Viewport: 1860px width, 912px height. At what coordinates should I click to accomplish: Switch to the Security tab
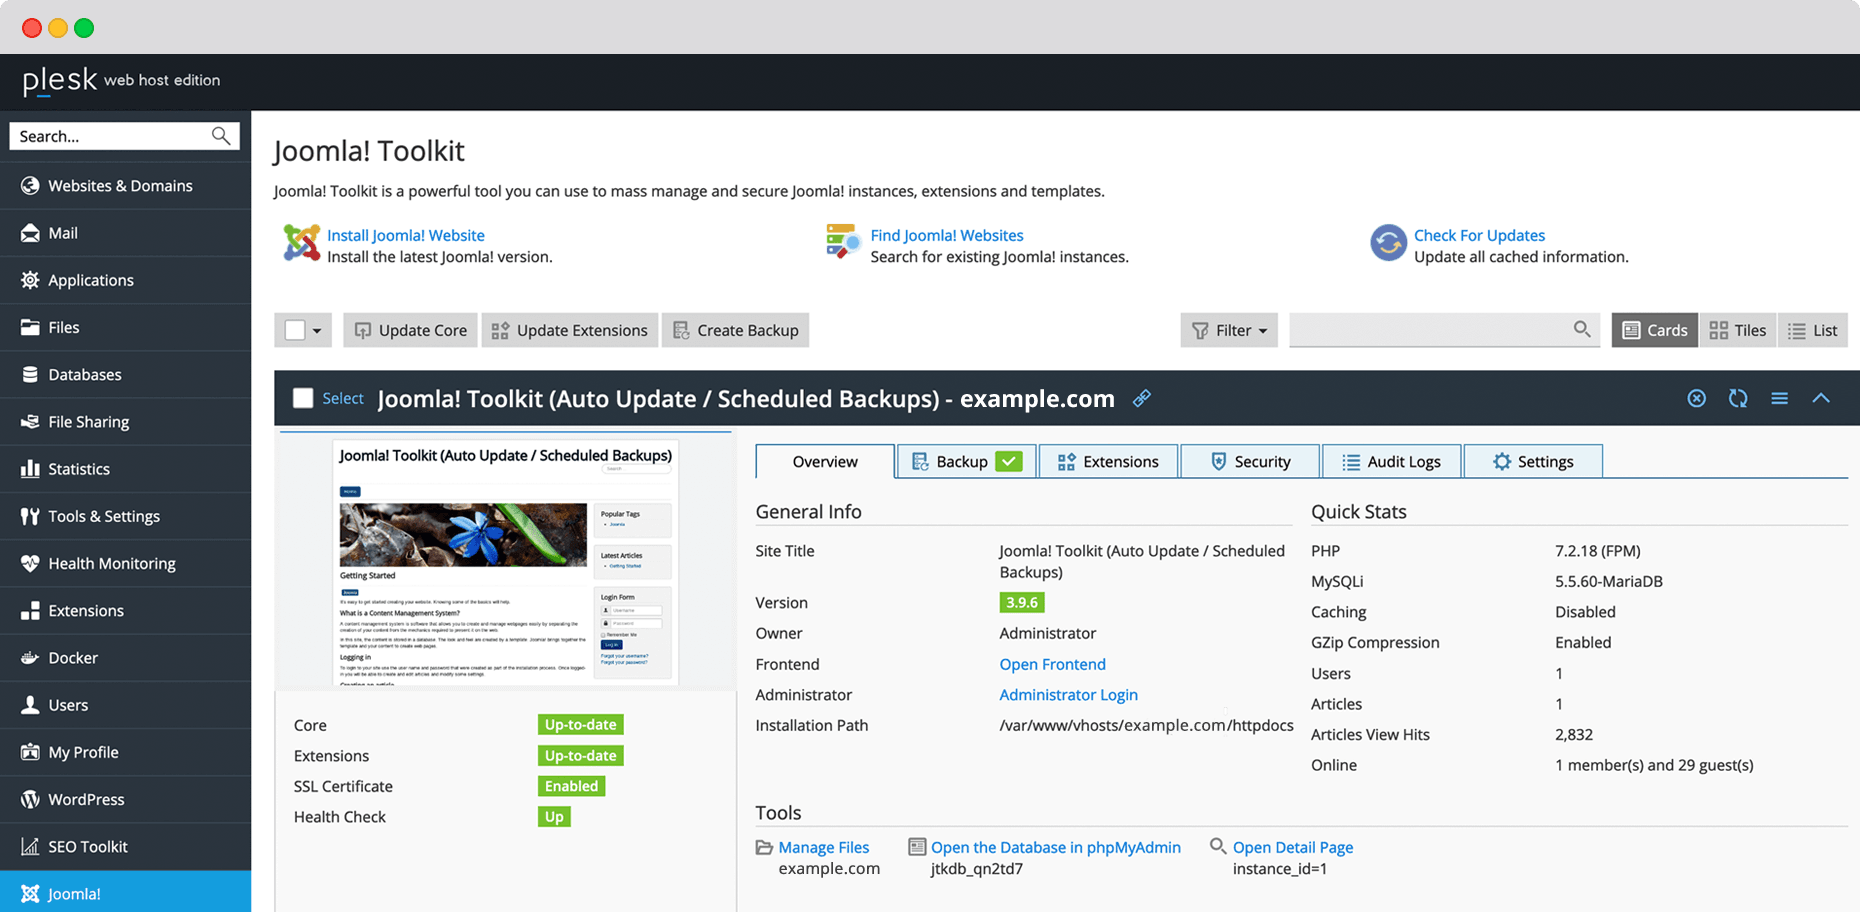(x=1249, y=461)
